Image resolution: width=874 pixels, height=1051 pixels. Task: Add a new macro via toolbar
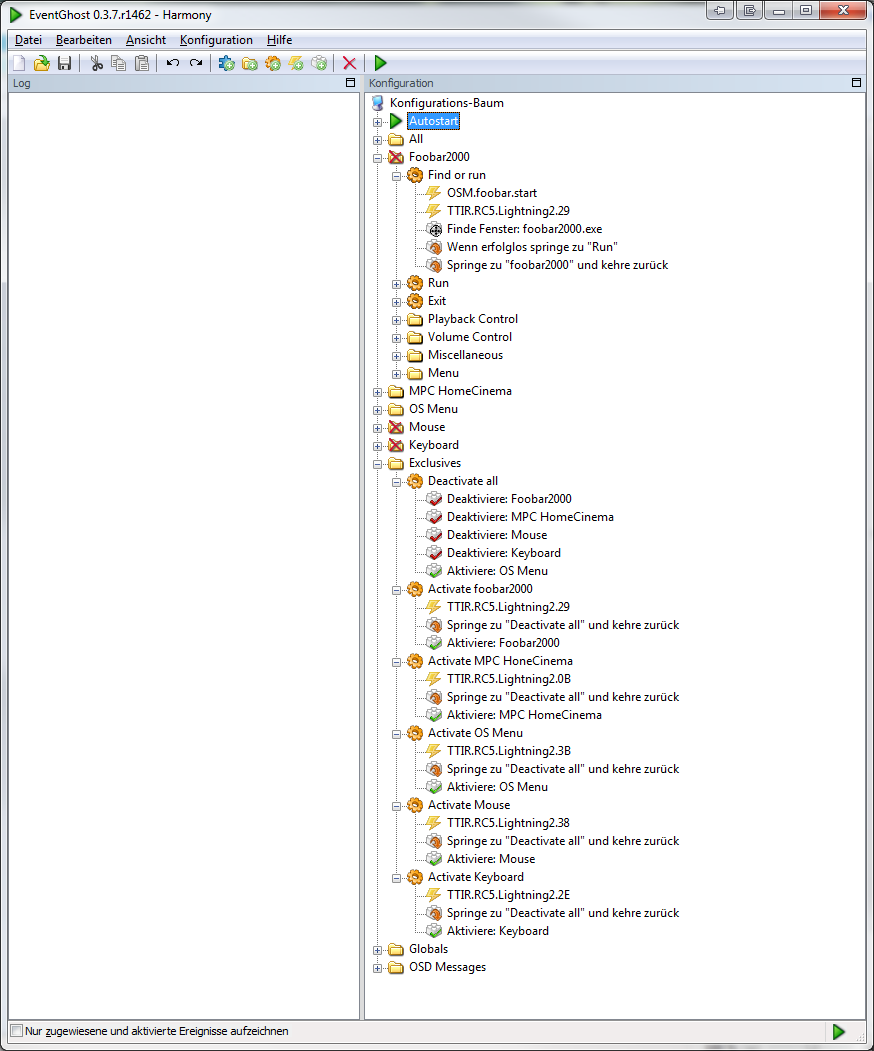click(273, 63)
